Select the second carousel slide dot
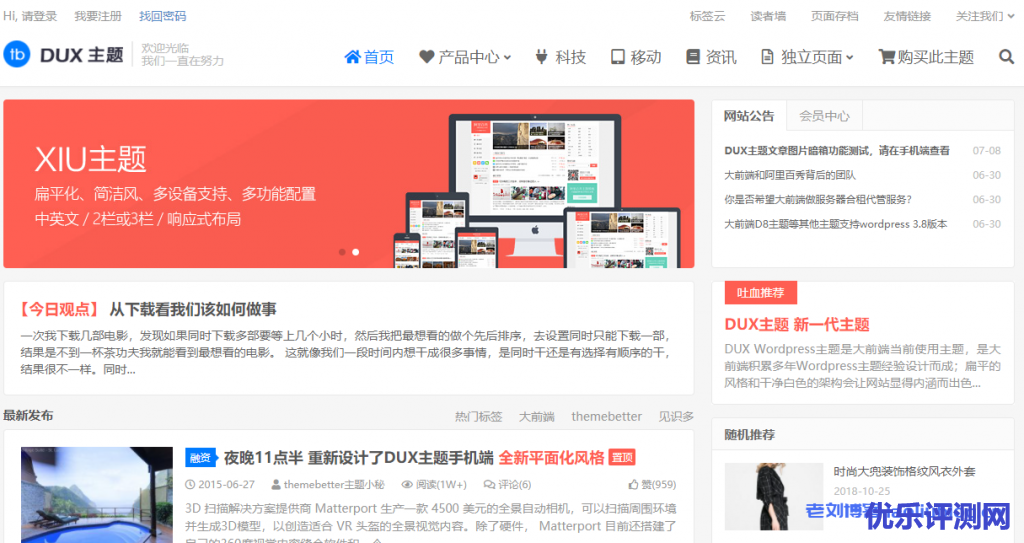 pos(355,252)
